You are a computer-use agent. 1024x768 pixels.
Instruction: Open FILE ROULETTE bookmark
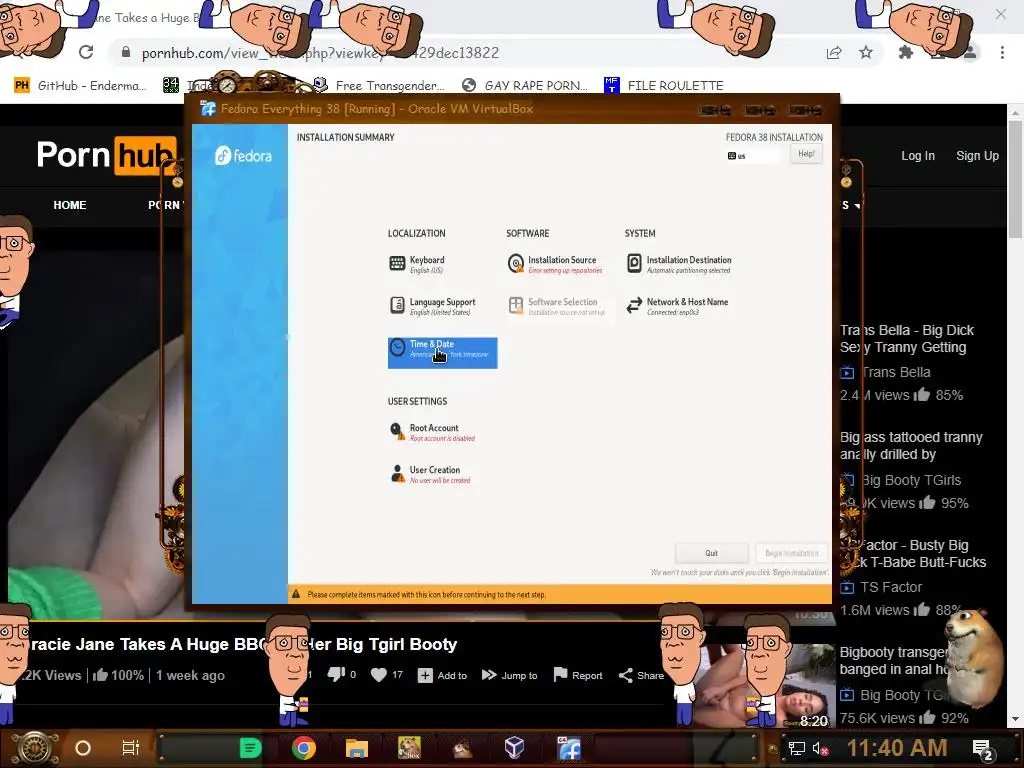tap(664, 86)
